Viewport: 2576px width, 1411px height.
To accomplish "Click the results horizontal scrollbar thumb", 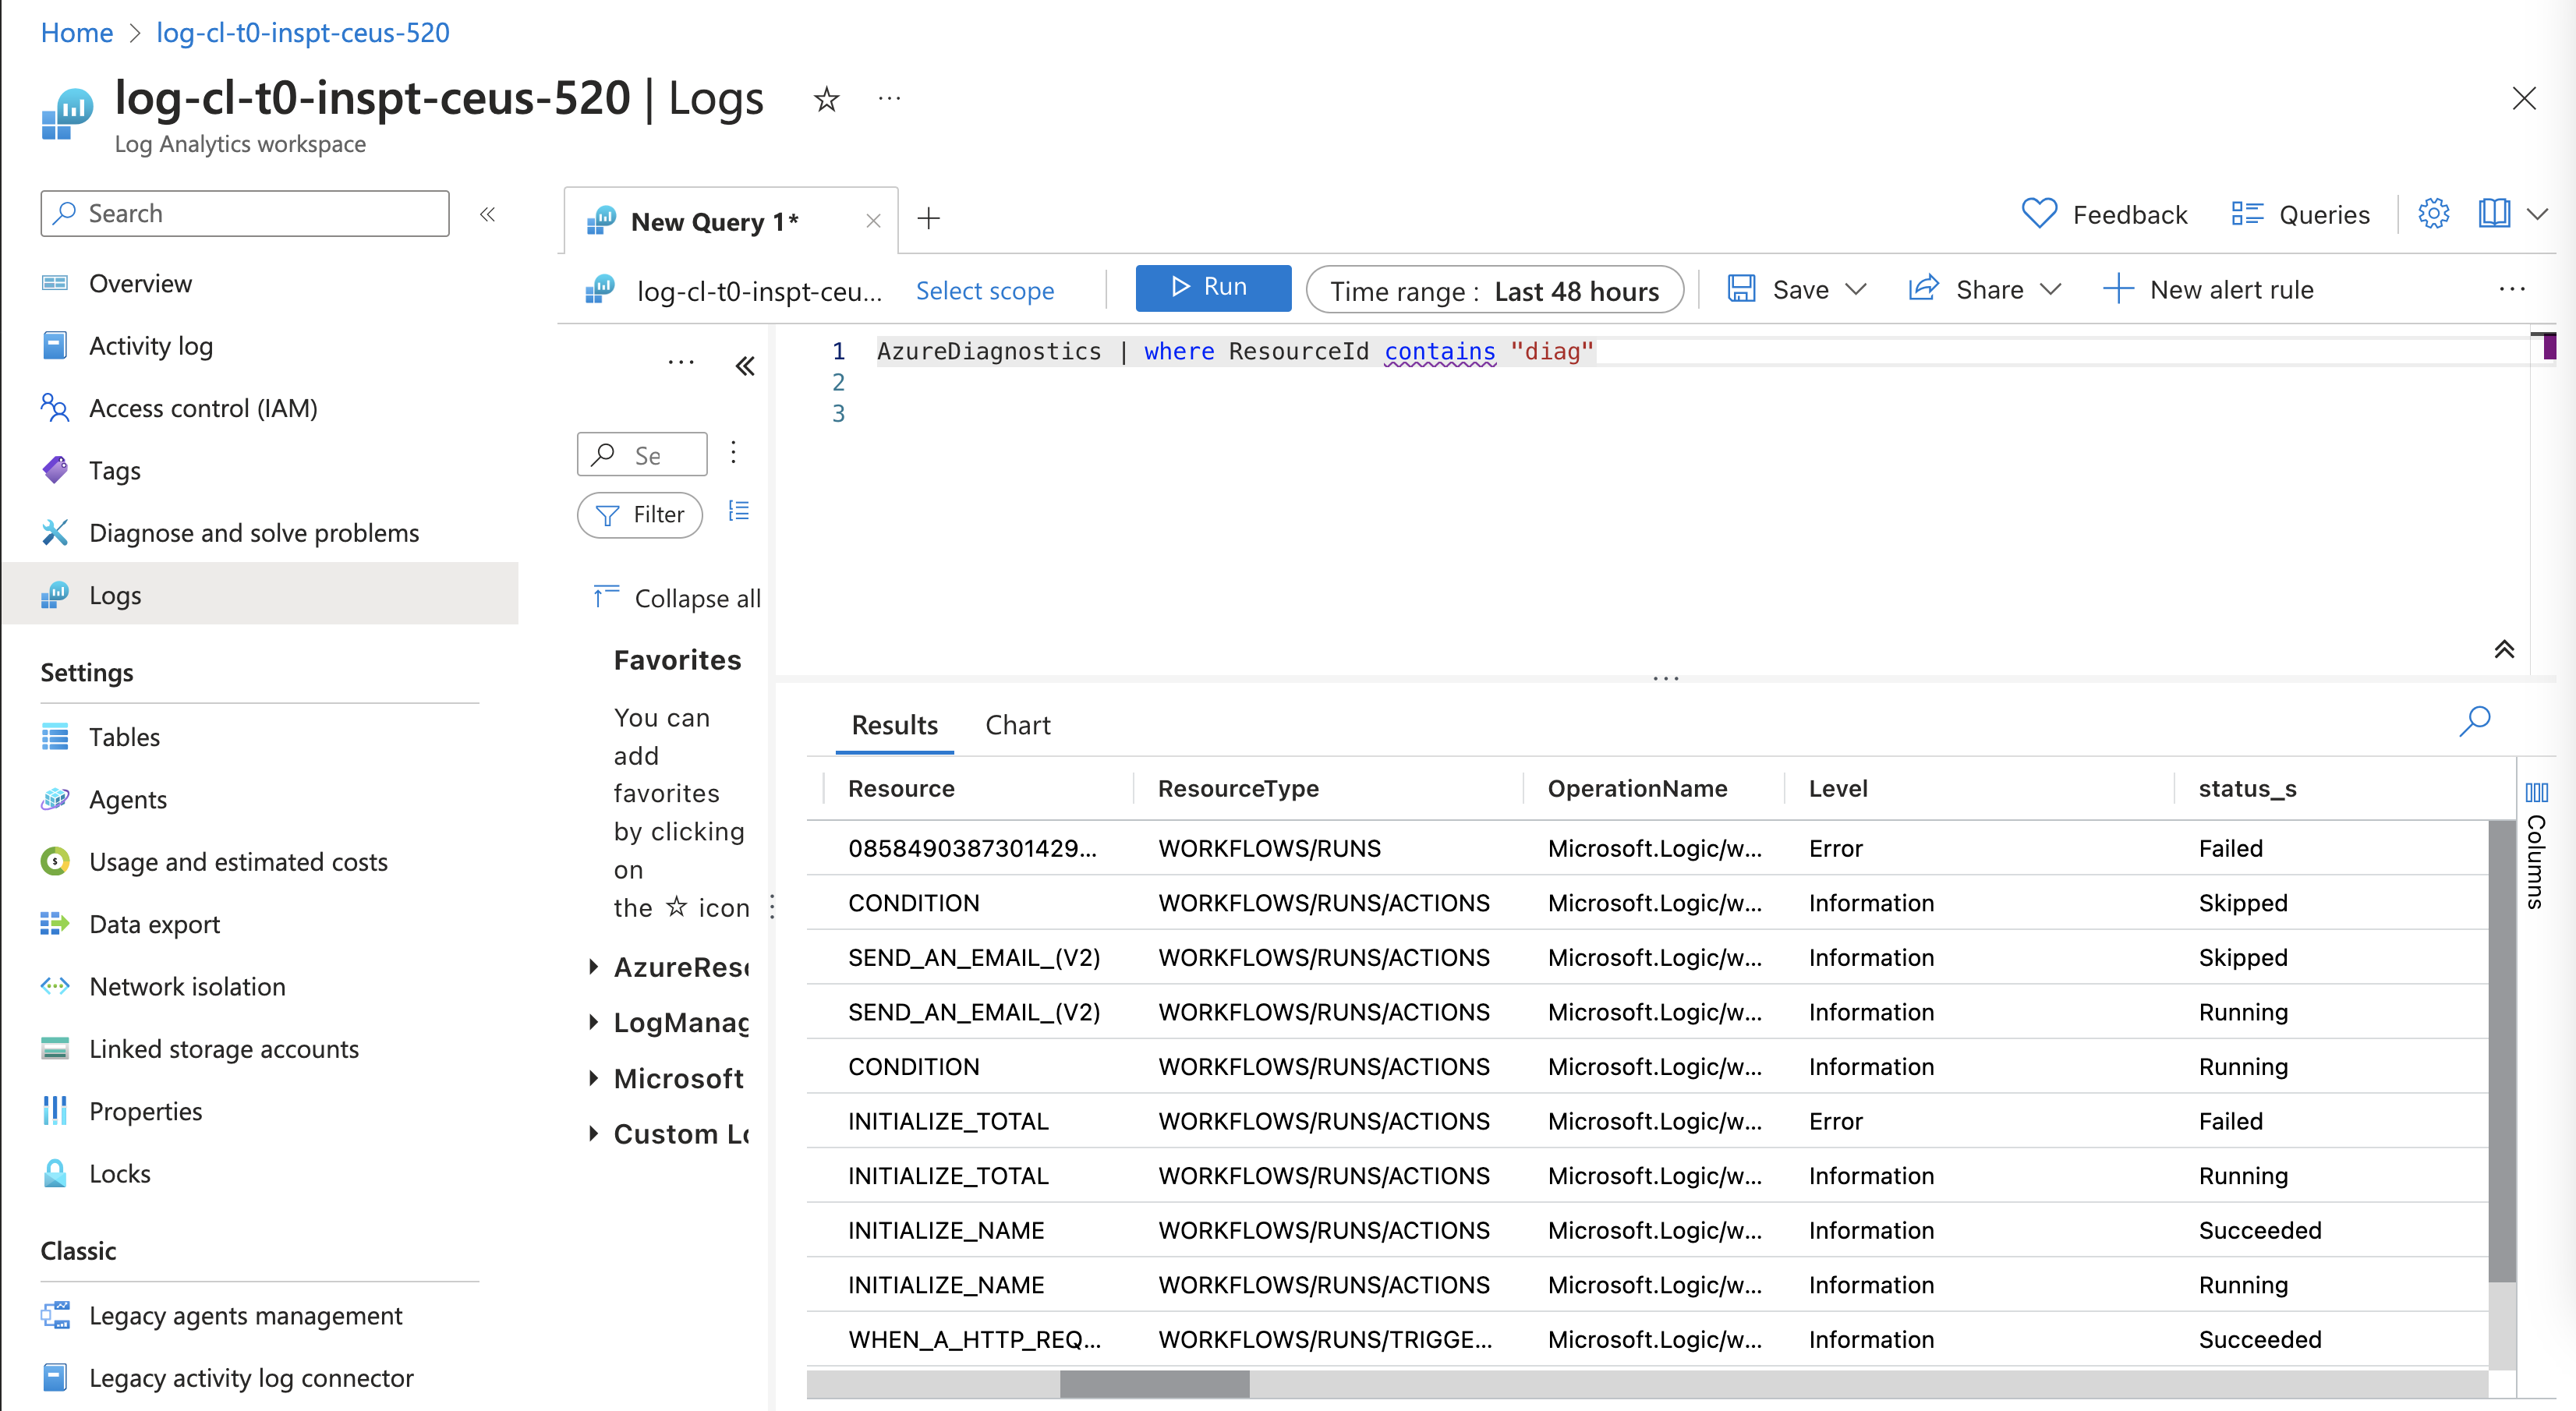I will (x=1154, y=1384).
